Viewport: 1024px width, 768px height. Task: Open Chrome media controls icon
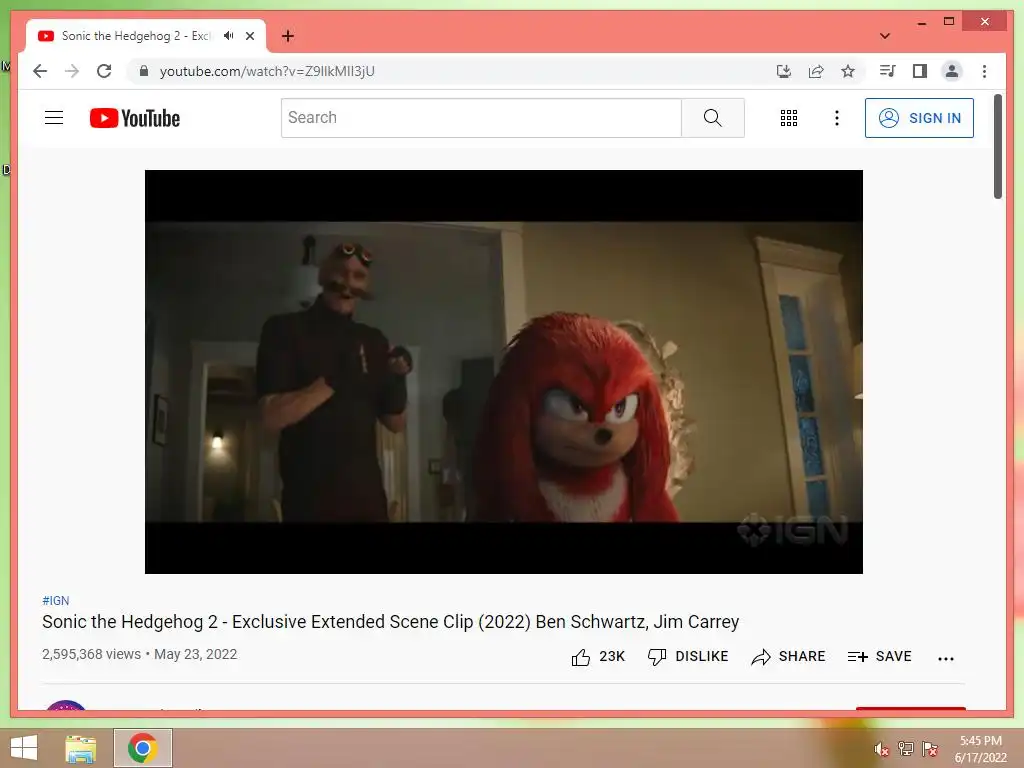tap(887, 71)
